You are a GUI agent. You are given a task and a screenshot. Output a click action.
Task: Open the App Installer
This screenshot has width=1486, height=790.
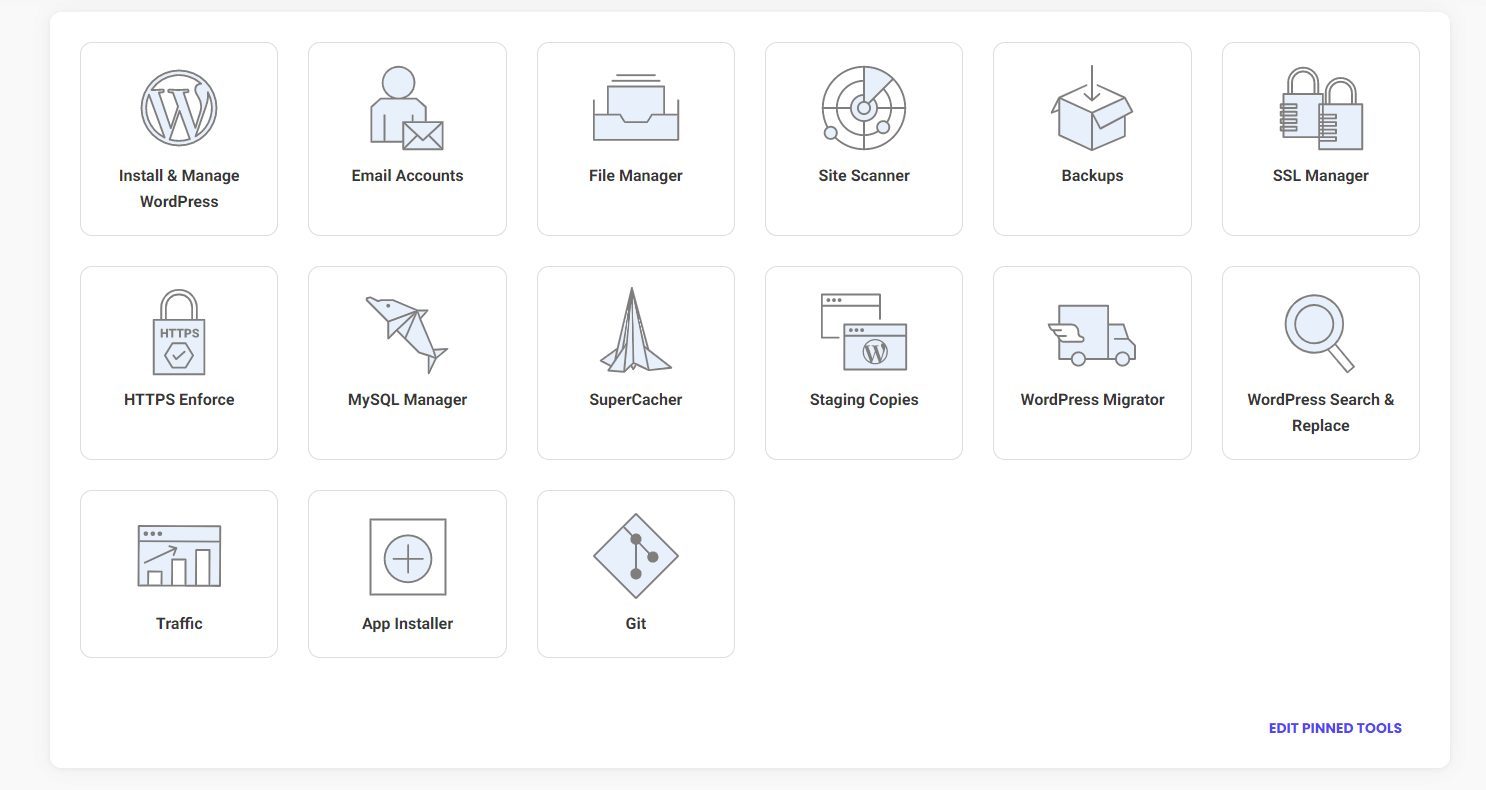pos(407,572)
